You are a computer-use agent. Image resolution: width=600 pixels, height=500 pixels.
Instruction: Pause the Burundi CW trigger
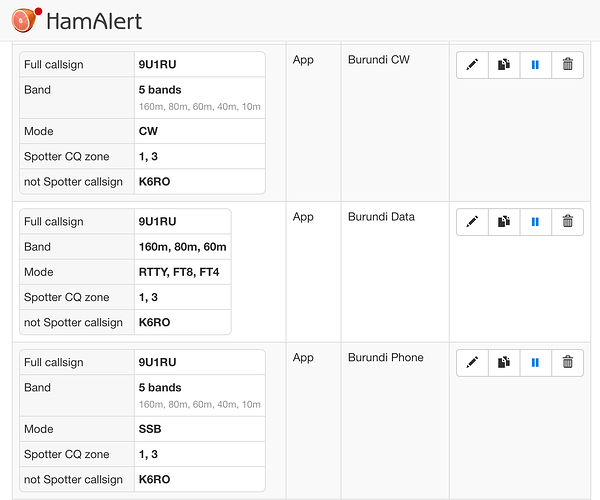pyautogui.click(x=535, y=65)
